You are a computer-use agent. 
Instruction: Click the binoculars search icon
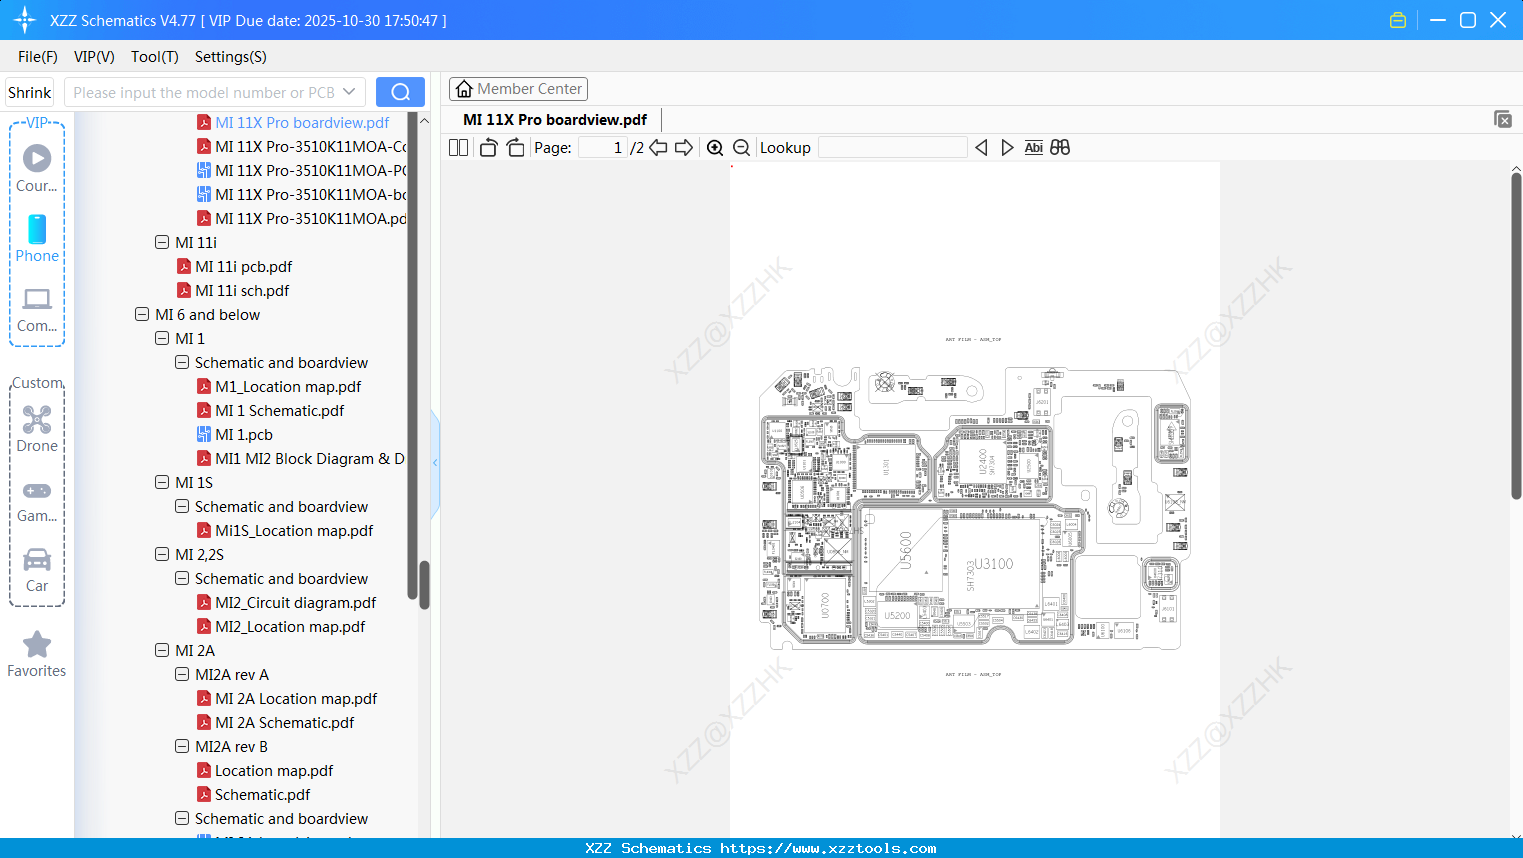tap(1060, 148)
